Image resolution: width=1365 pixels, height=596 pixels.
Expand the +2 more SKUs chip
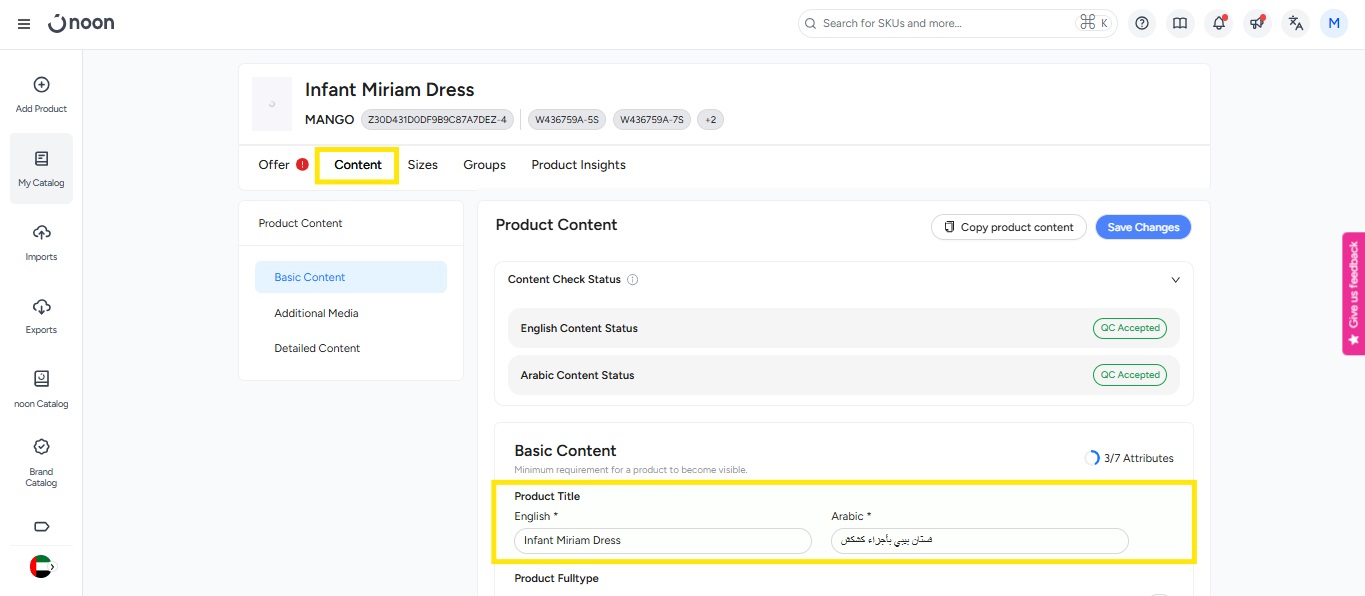click(710, 120)
